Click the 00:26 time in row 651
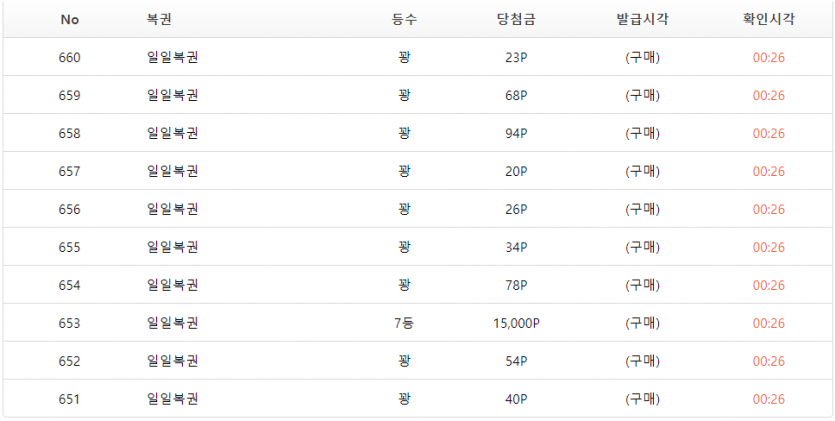This screenshot has width=835, height=421. click(x=769, y=399)
